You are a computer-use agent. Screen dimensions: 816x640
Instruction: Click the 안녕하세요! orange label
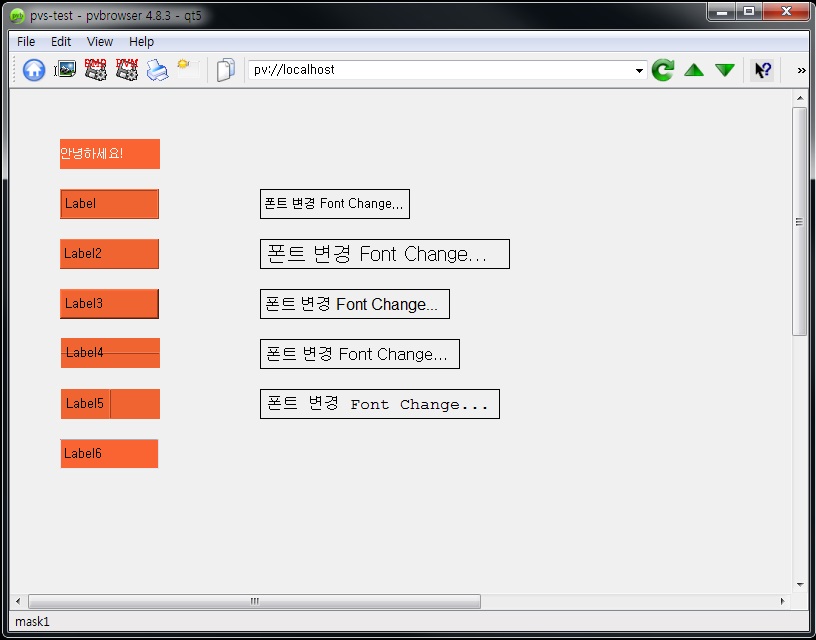[x=109, y=154]
